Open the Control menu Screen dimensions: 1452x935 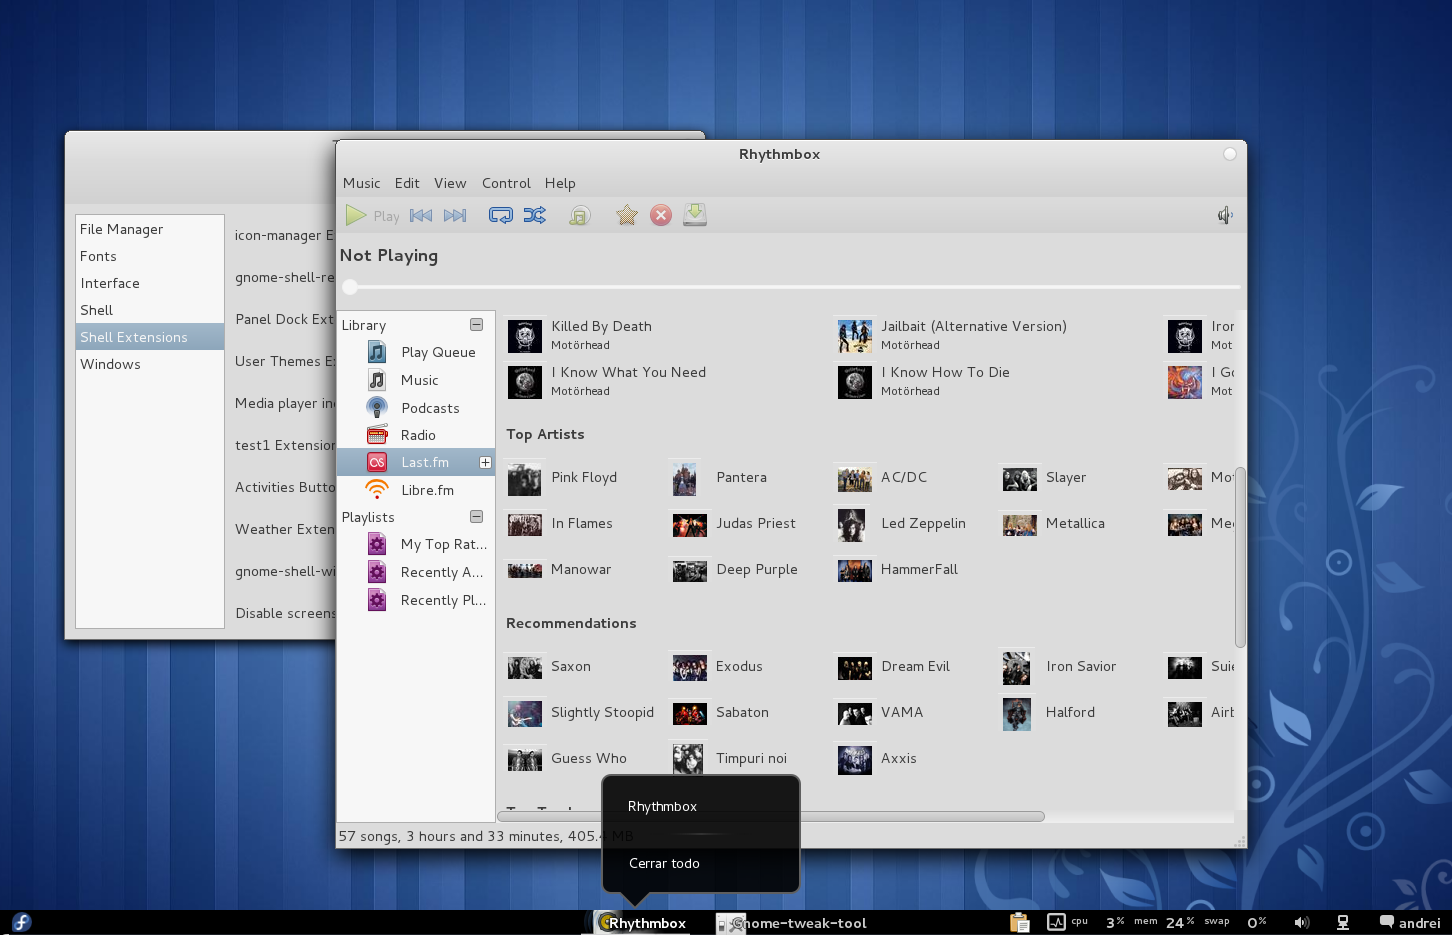pos(505,183)
